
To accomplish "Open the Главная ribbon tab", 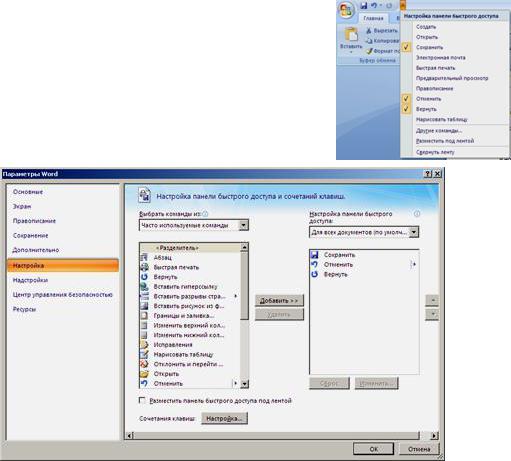I will (x=373, y=18).
